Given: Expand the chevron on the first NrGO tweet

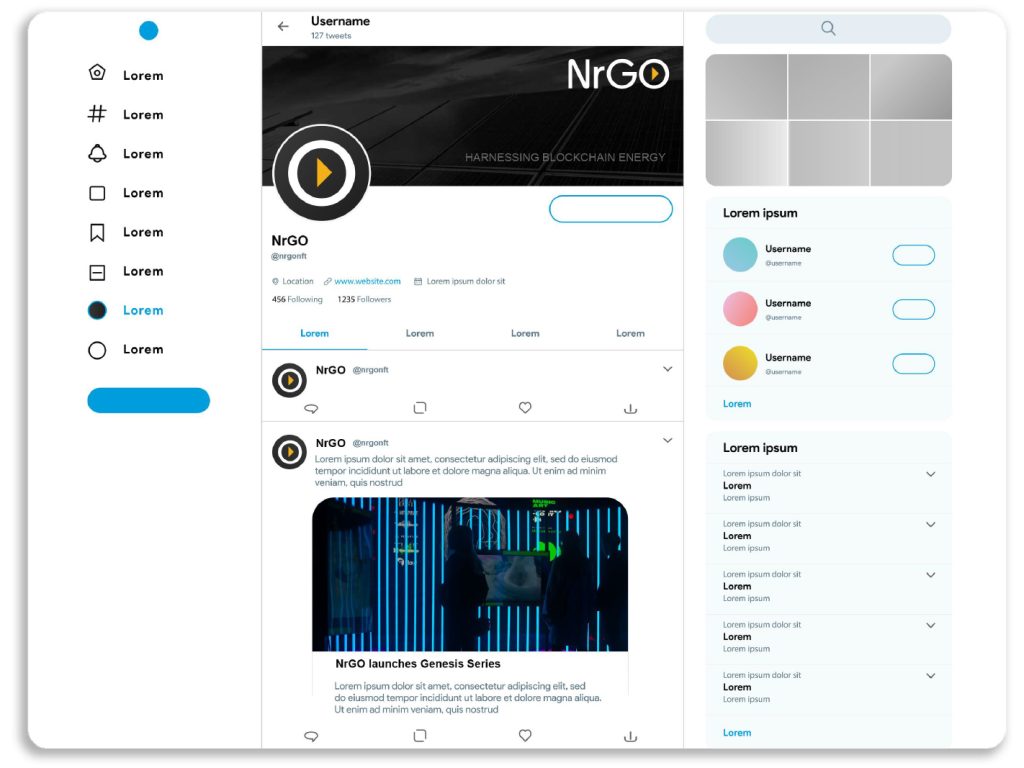Looking at the screenshot, I should 667,368.
